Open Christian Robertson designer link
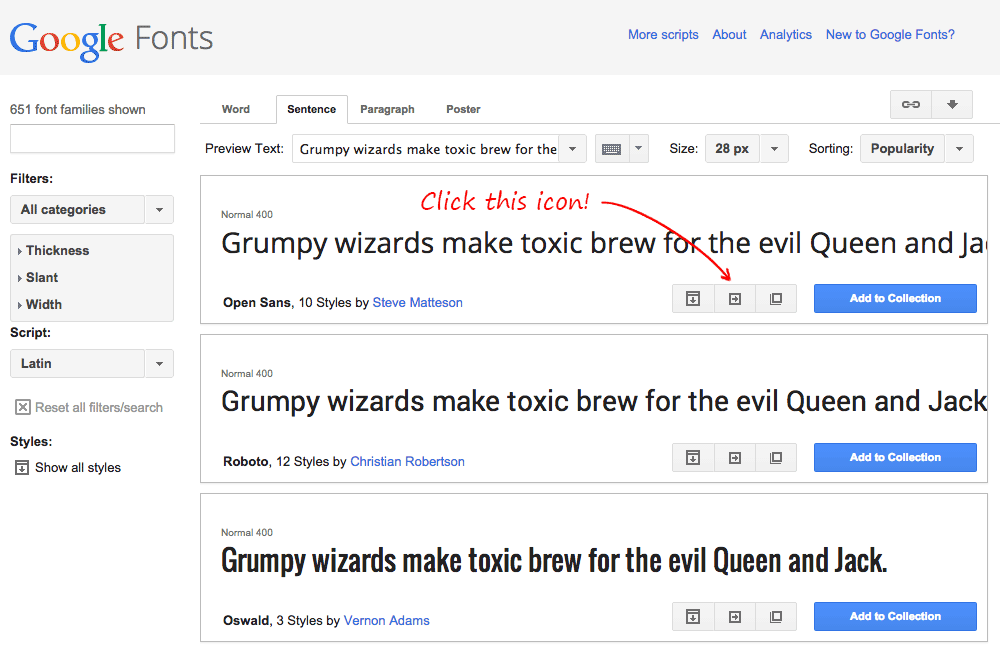Image resolution: width=1000 pixels, height=649 pixels. tap(408, 462)
